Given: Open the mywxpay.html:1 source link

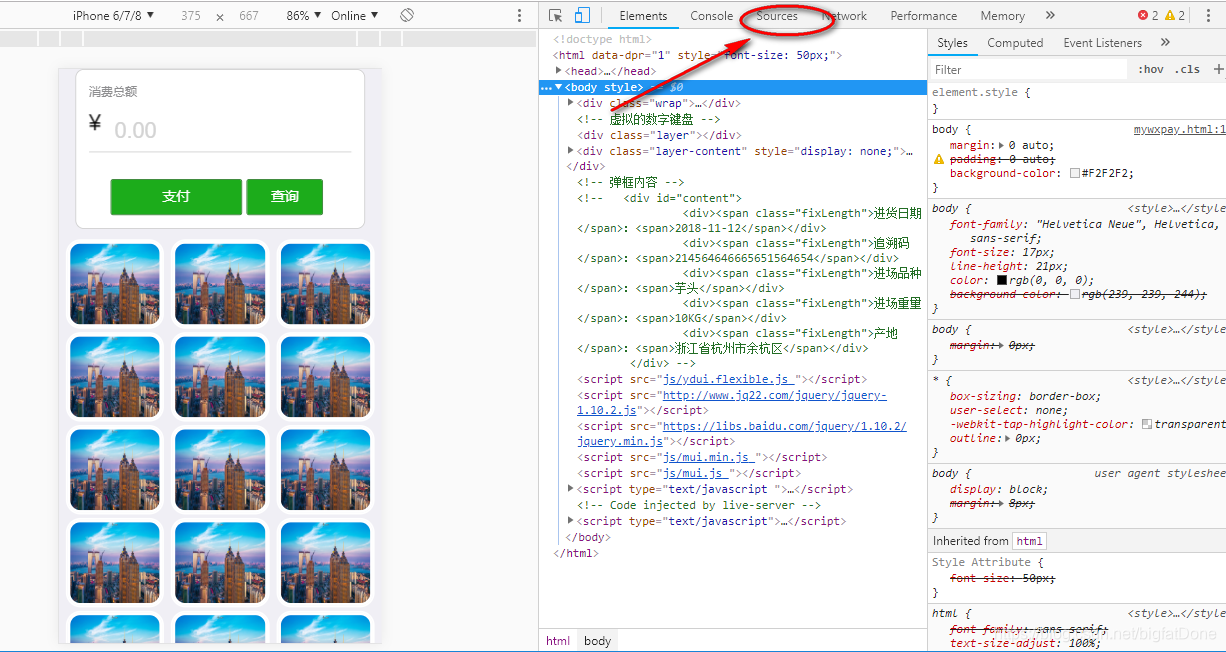Looking at the screenshot, I should pos(1179,129).
